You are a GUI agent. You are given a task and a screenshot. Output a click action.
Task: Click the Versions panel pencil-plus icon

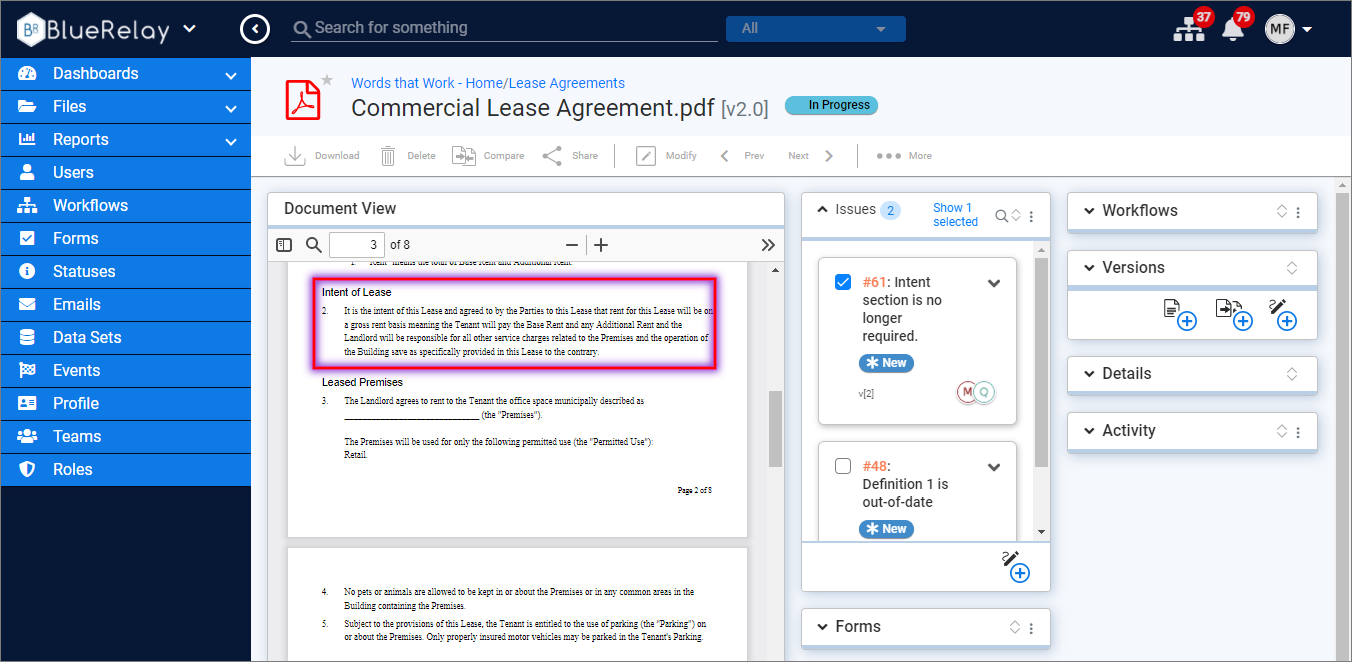point(1283,314)
